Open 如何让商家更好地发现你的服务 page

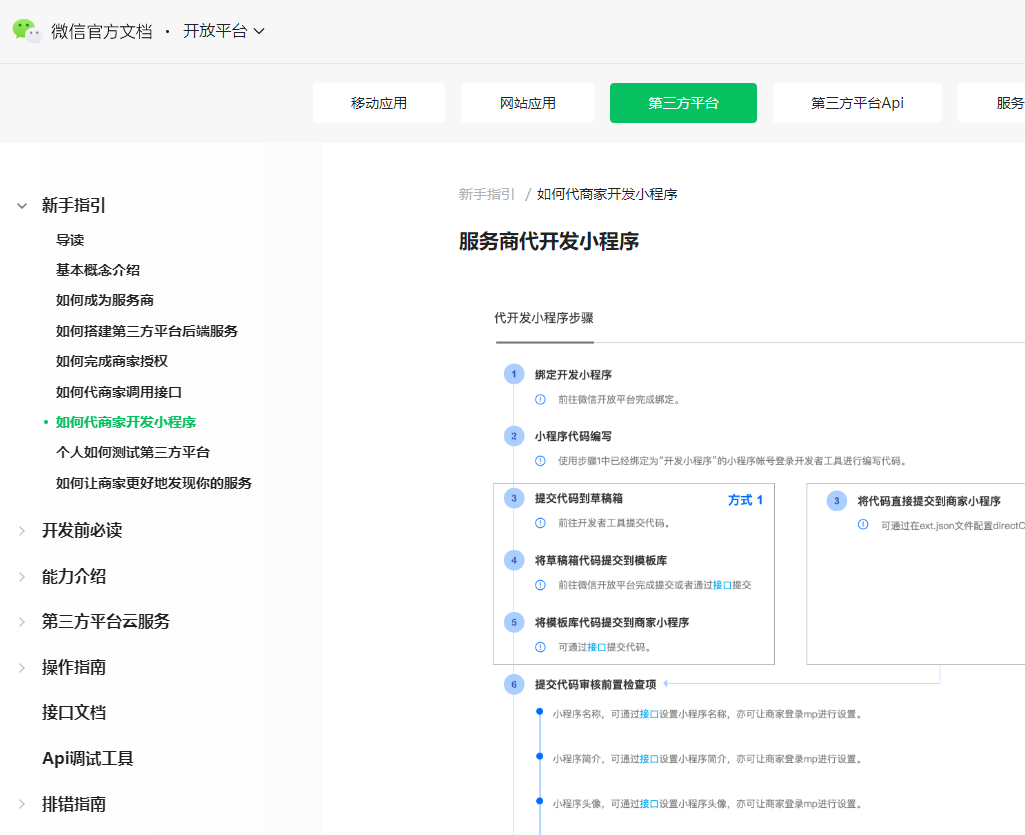[x=154, y=483]
